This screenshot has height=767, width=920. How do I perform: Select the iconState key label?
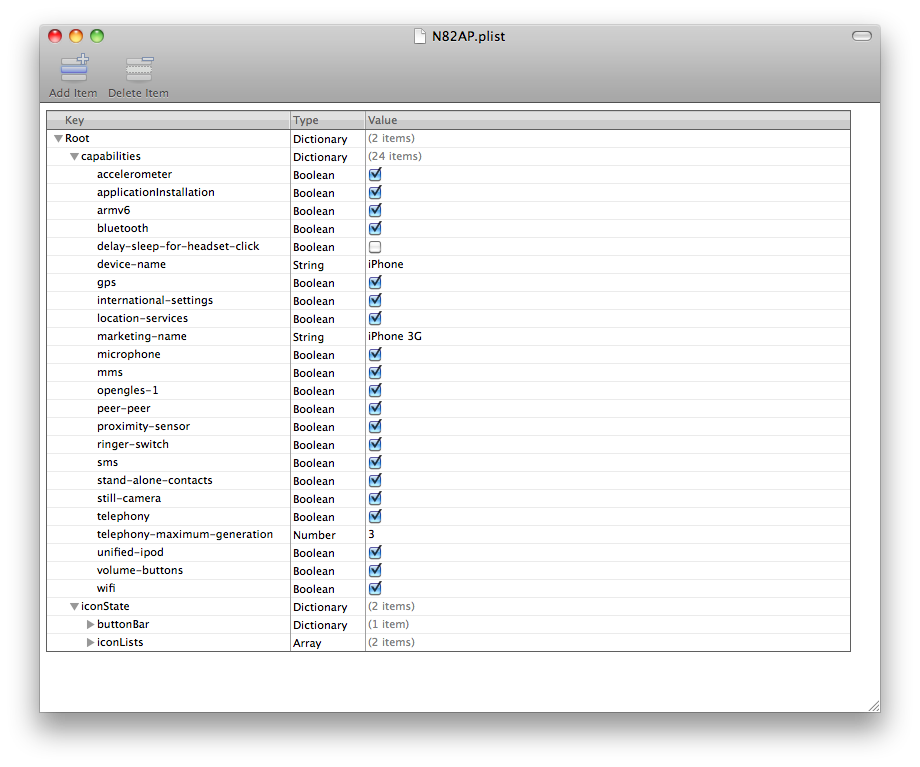point(105,606)
